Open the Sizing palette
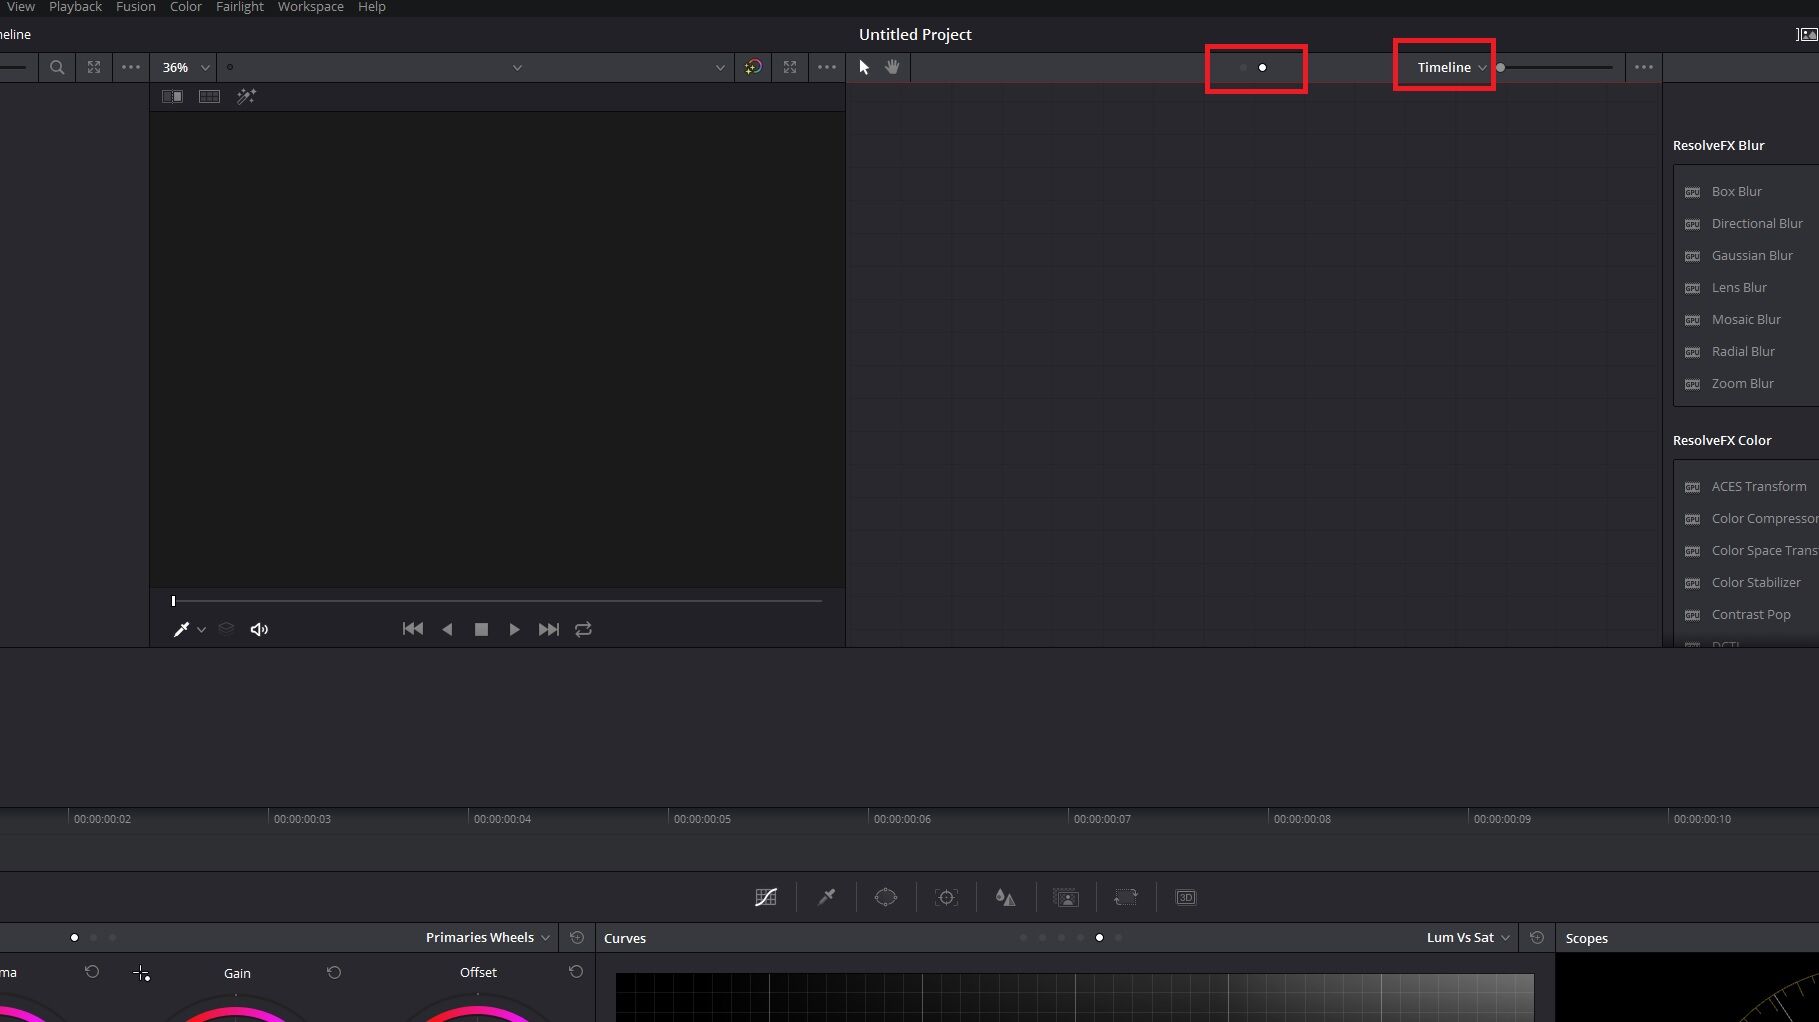Screen dimensions: 1819x1022 click(1126, 897)
